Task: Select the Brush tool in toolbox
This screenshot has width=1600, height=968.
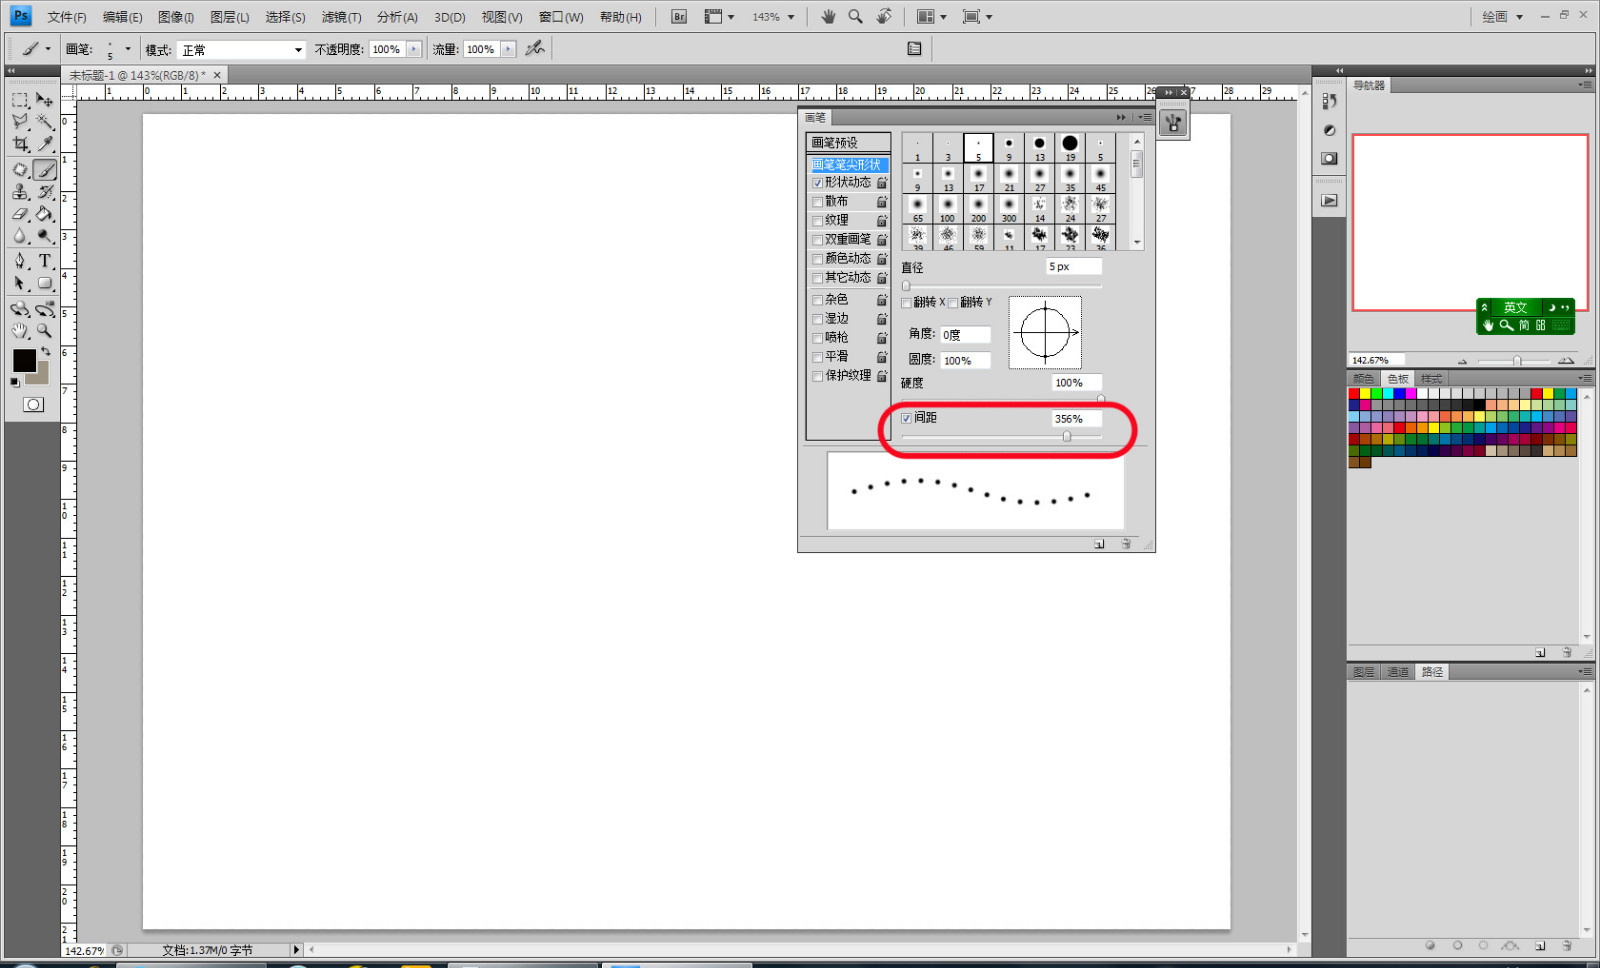Action: [x=45, y=170]
